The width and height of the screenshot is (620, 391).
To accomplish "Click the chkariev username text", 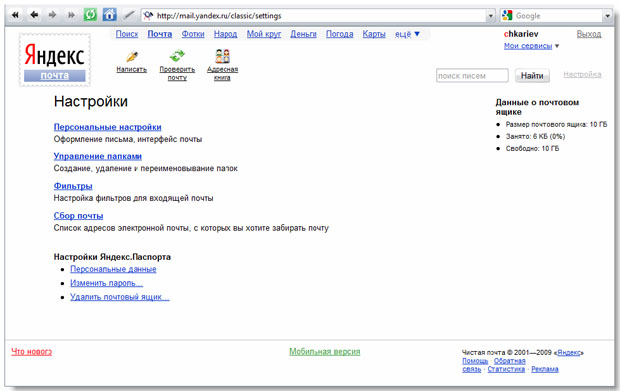I will [x=521, y=34].
